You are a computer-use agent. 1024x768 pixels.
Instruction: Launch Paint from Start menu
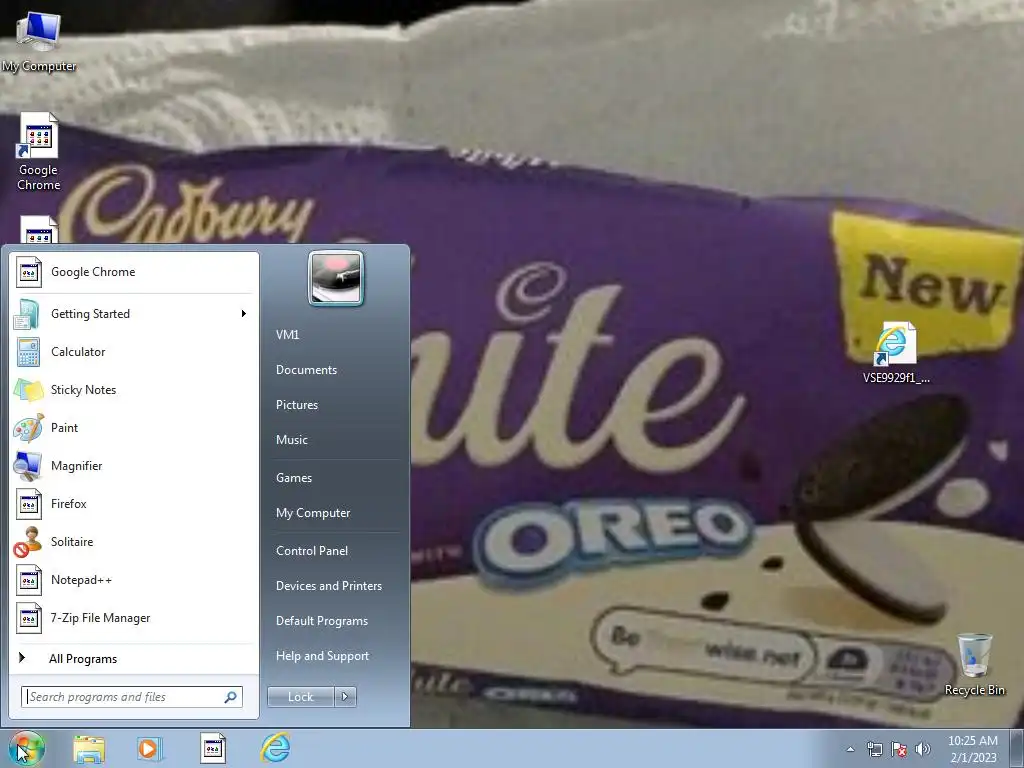click(x=134, y=428)
